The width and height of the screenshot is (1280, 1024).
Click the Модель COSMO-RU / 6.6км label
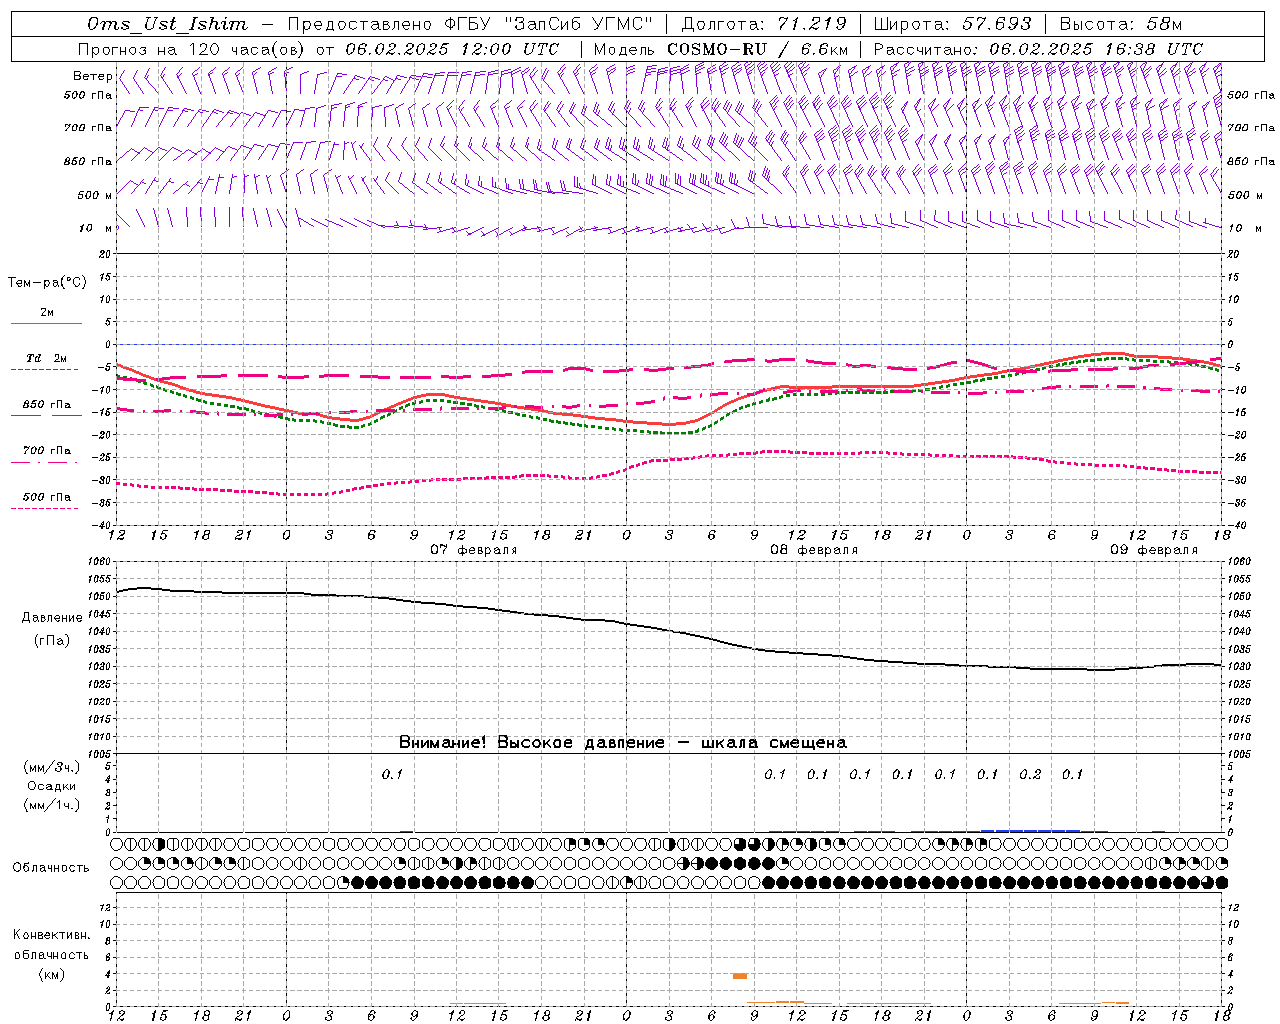(x=721, y=49)
